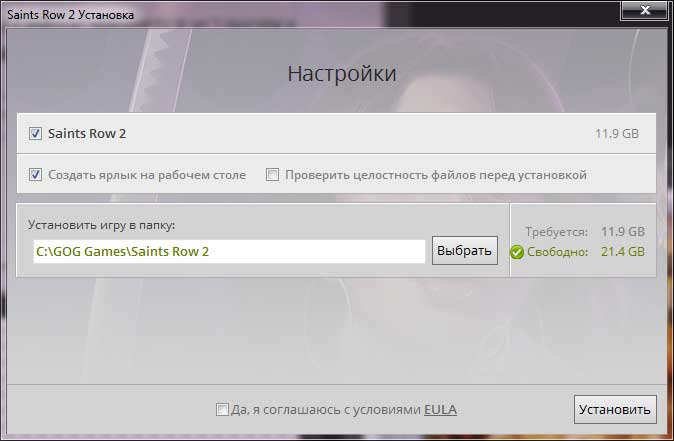The image size is (674, 441).
Task: Click the 'Saints Row 2 Установка' title text
Action: [70, 15]
